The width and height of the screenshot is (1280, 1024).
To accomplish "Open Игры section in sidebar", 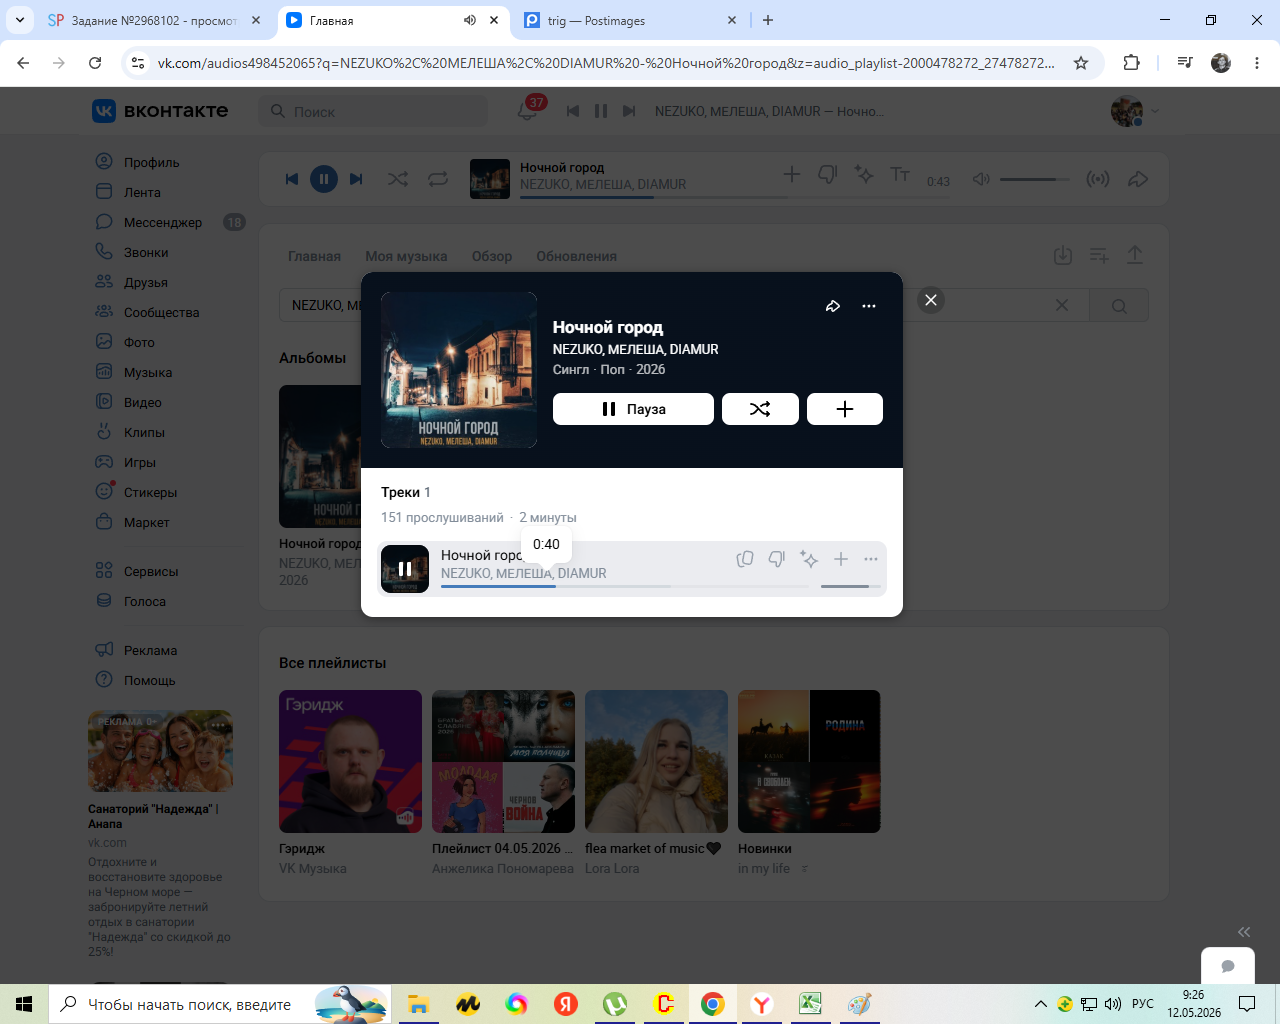I will [139, 462].
